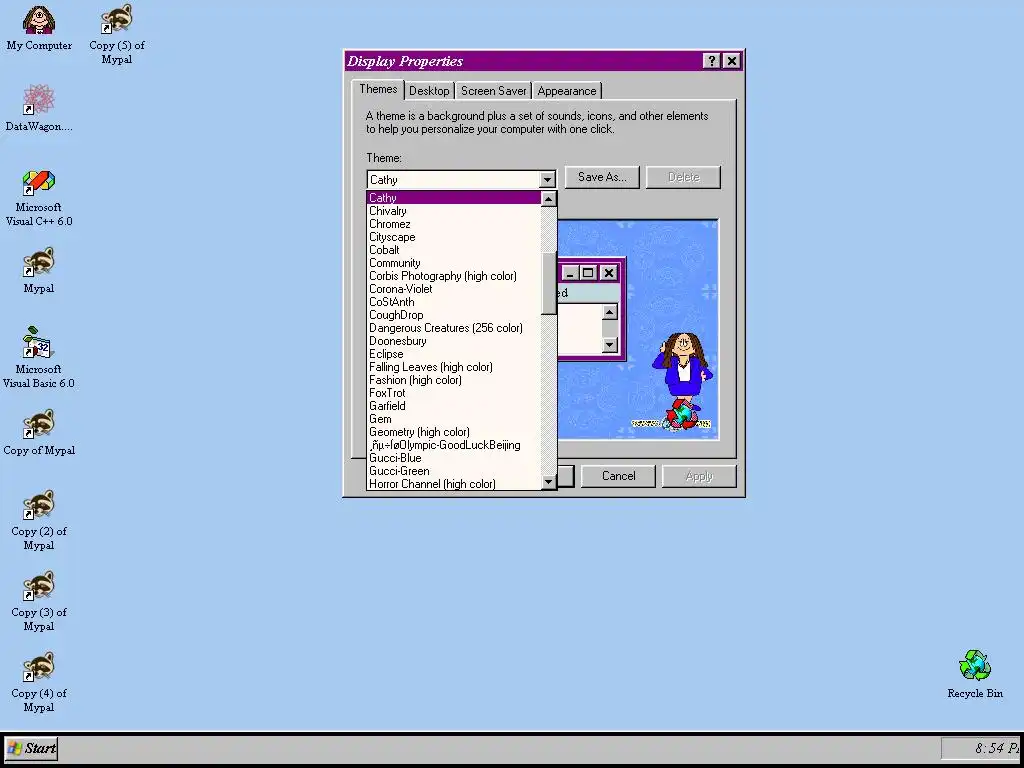Click the Save As... button
This screenshot has width=1024, height=768.
[x=601, y=177]
